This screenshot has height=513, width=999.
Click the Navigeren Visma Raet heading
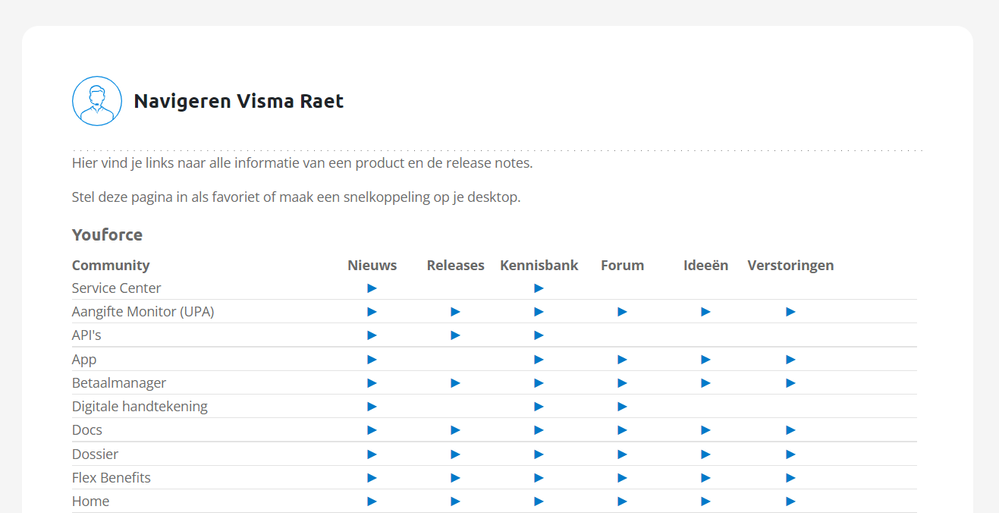point(238,101)
